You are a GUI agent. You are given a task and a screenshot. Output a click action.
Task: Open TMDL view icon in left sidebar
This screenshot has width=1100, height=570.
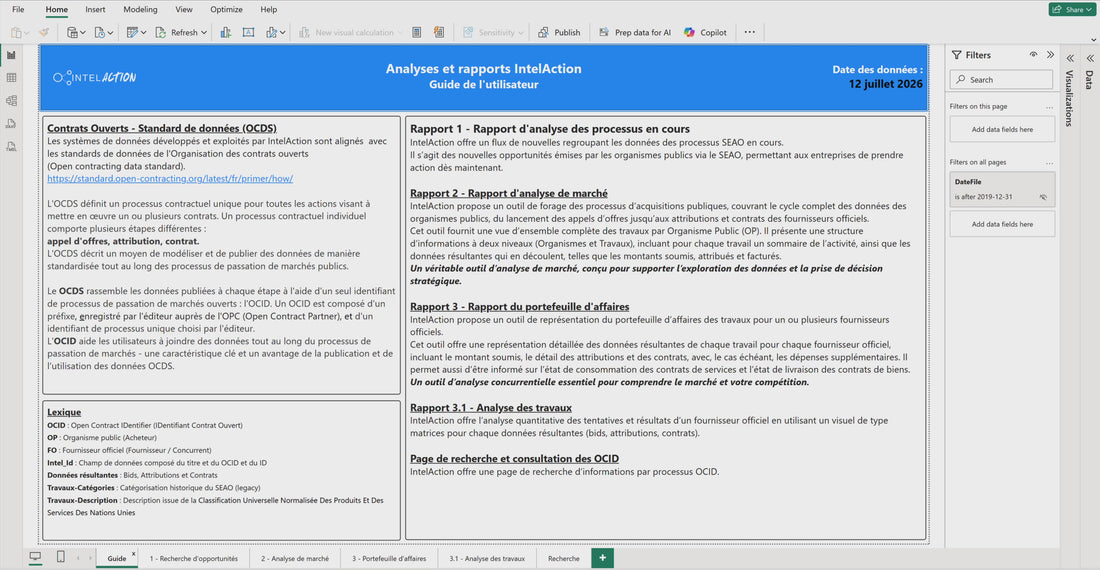[x=11, y=147]
